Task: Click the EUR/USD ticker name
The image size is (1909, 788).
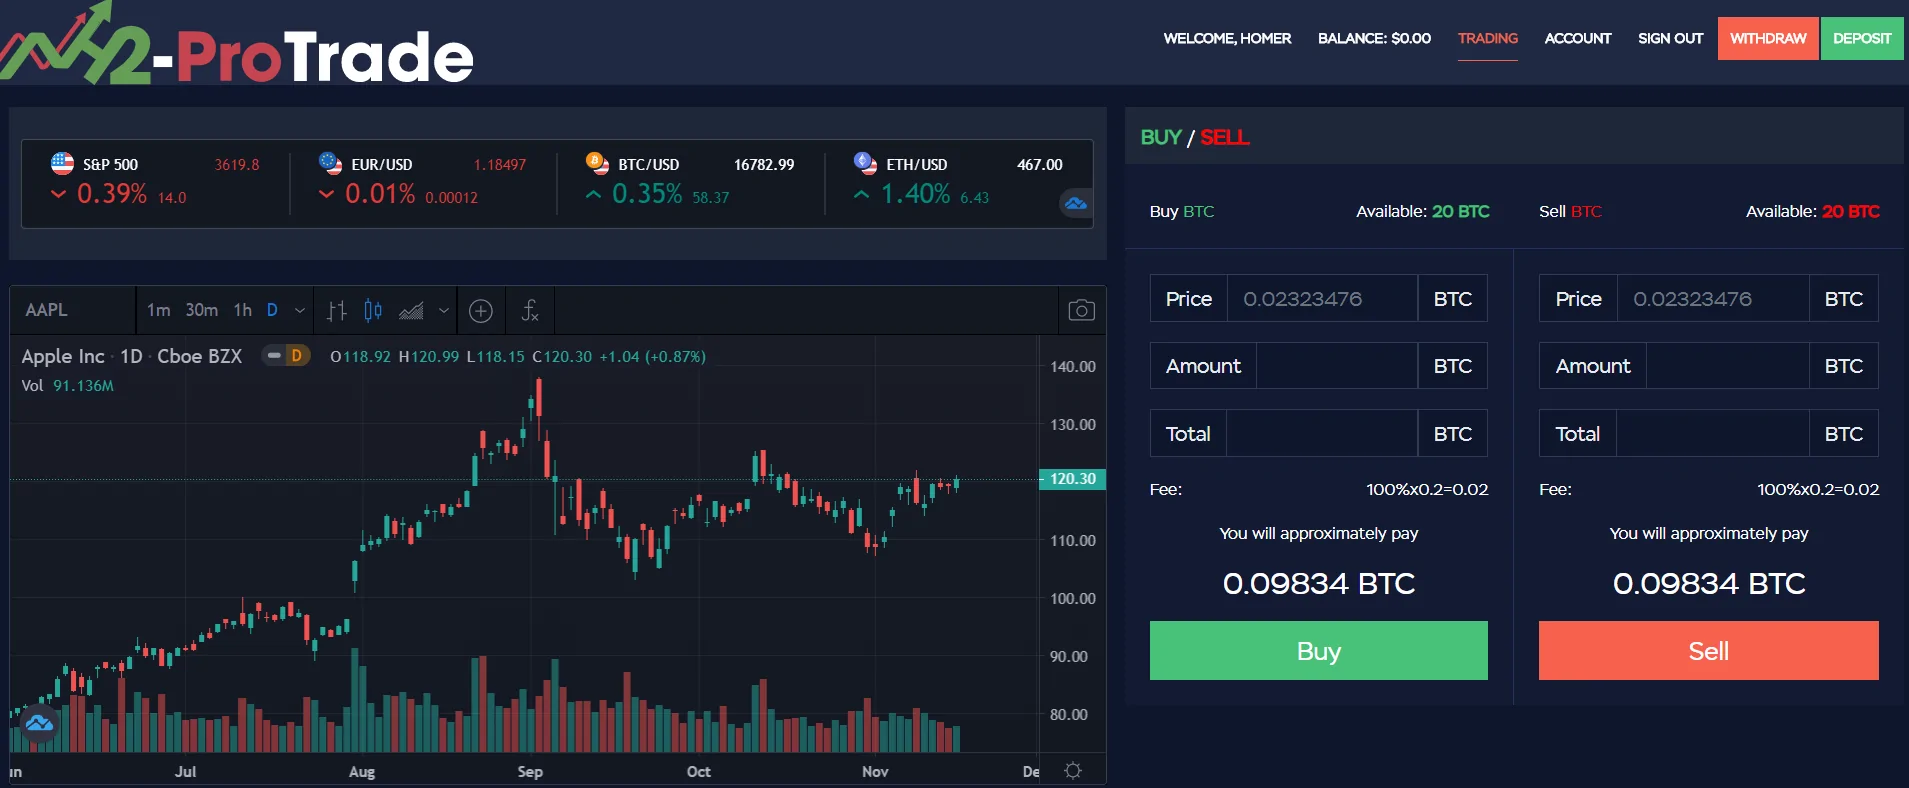Action: point(381,165)
